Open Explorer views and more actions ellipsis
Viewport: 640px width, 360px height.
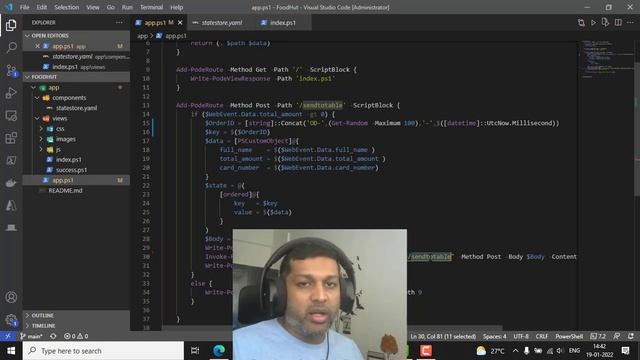119,23
